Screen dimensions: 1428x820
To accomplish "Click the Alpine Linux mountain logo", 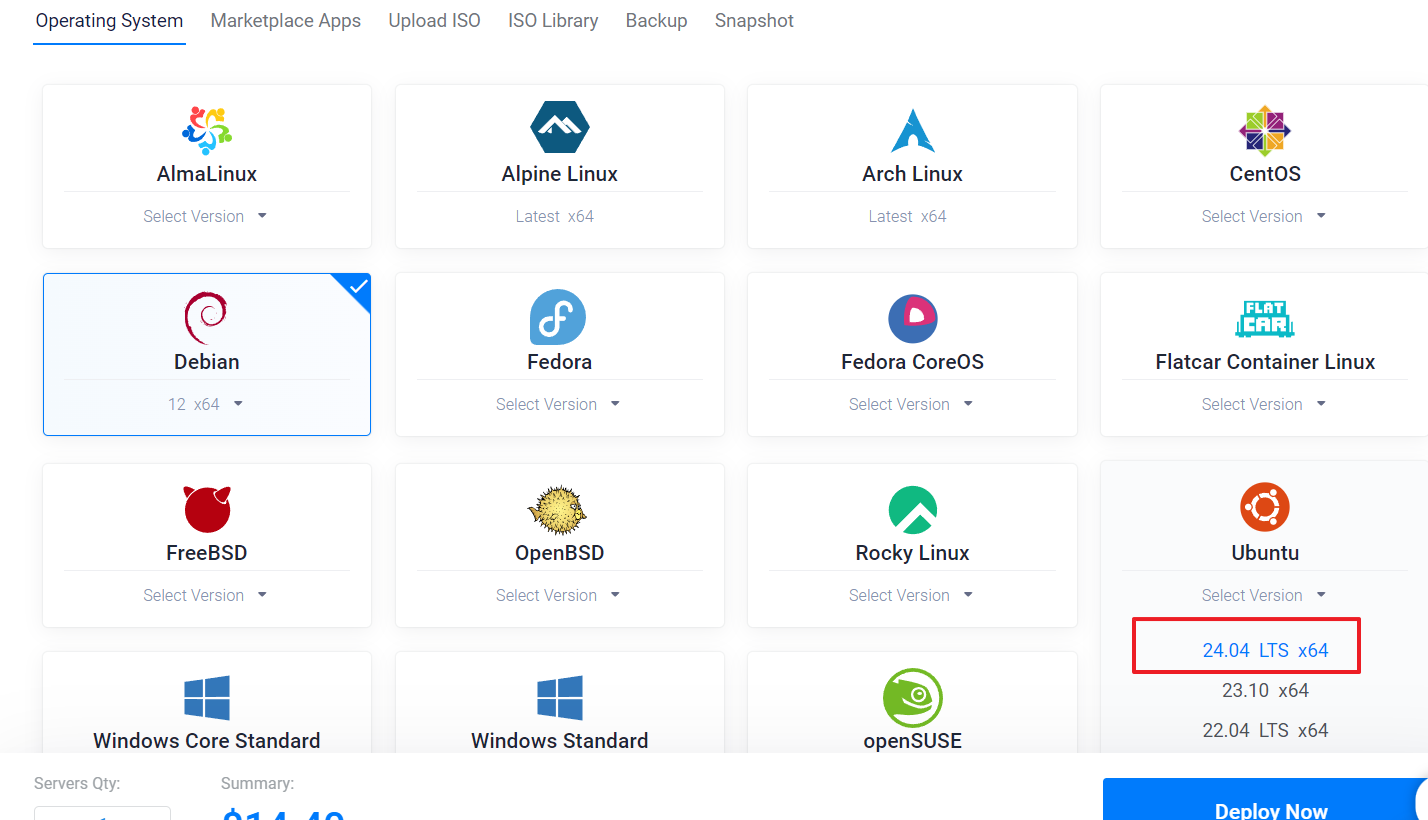I will point(560,127).
